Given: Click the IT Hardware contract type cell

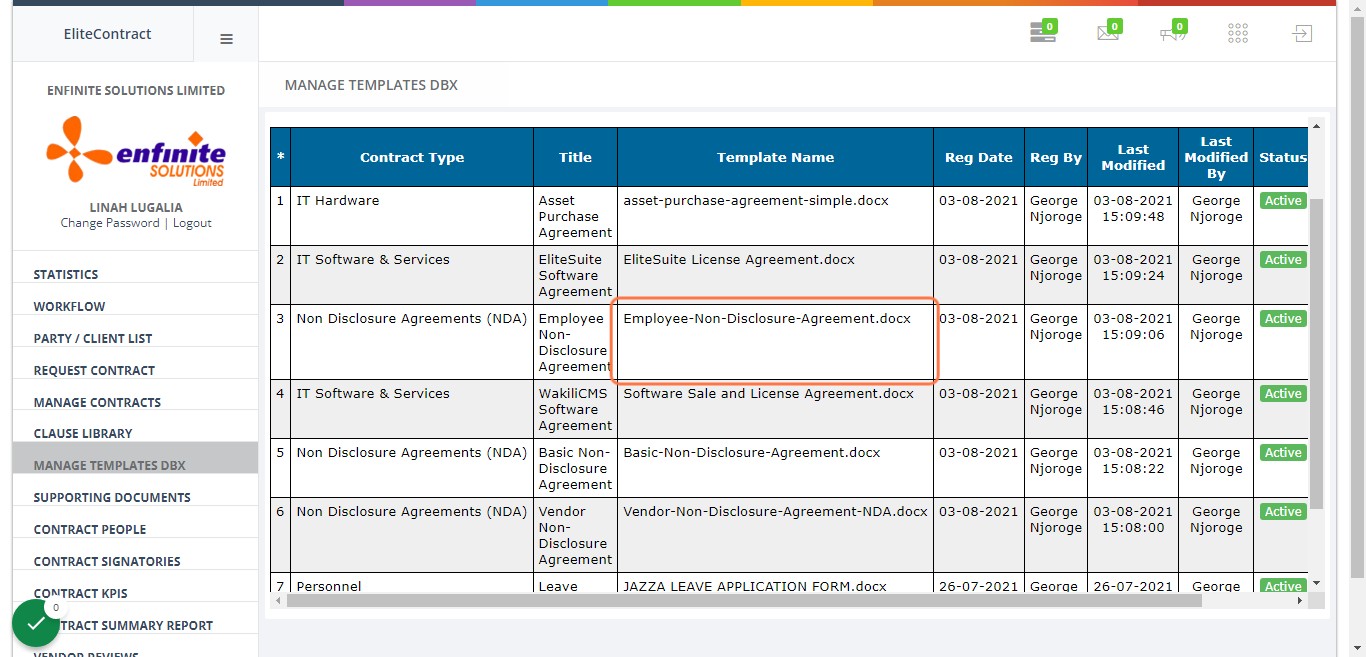Looking at the screenshot, I should (412, 216).
